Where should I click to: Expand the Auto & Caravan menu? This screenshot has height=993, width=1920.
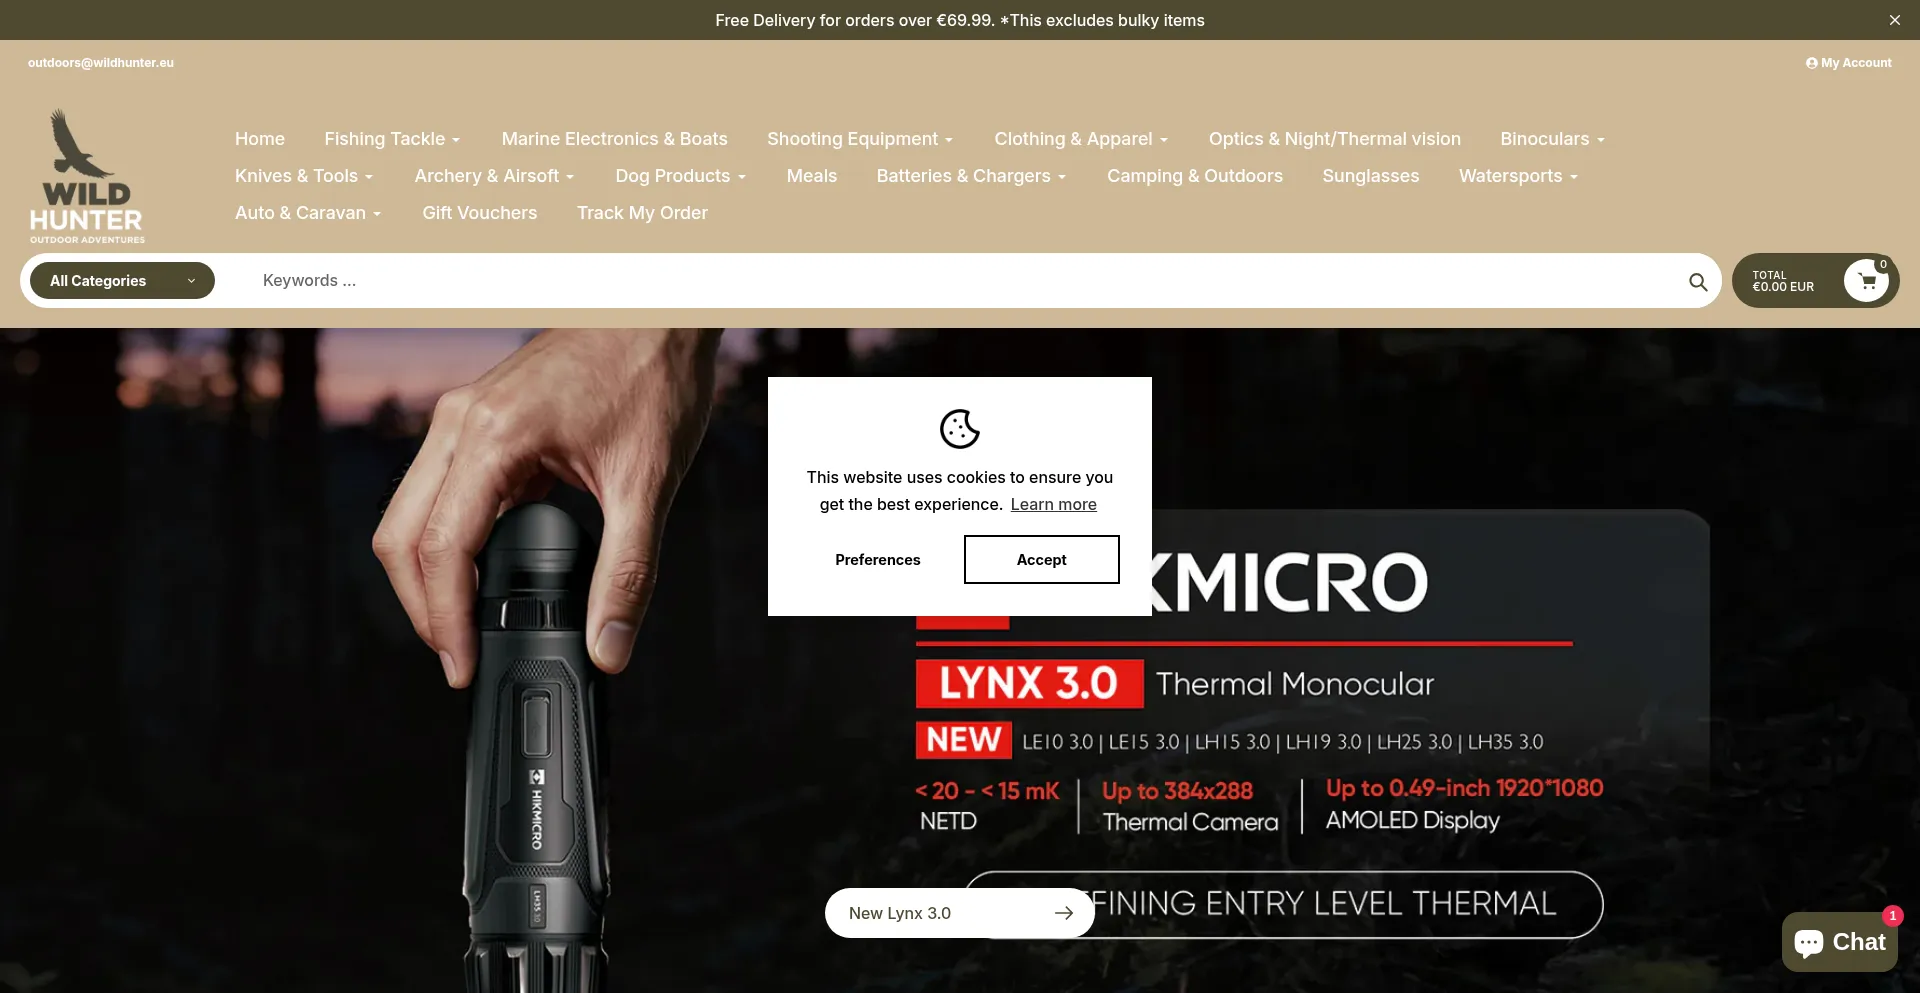[x=308, y=213]
